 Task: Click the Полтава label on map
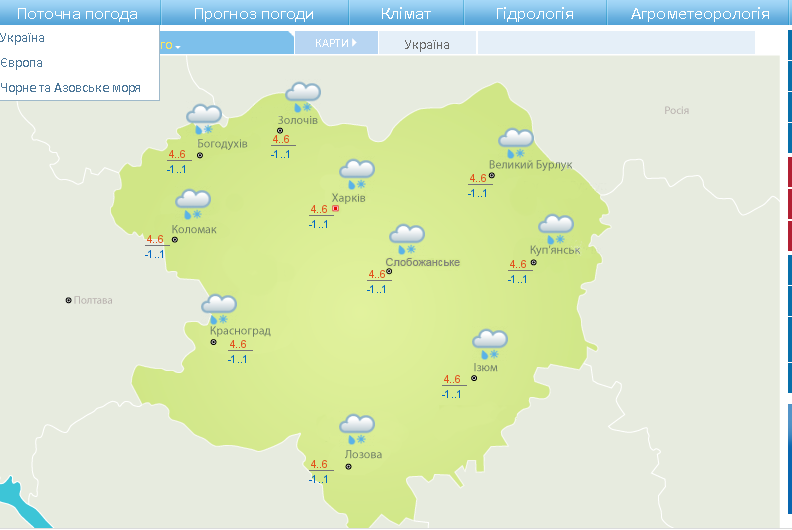click(93, 300)
